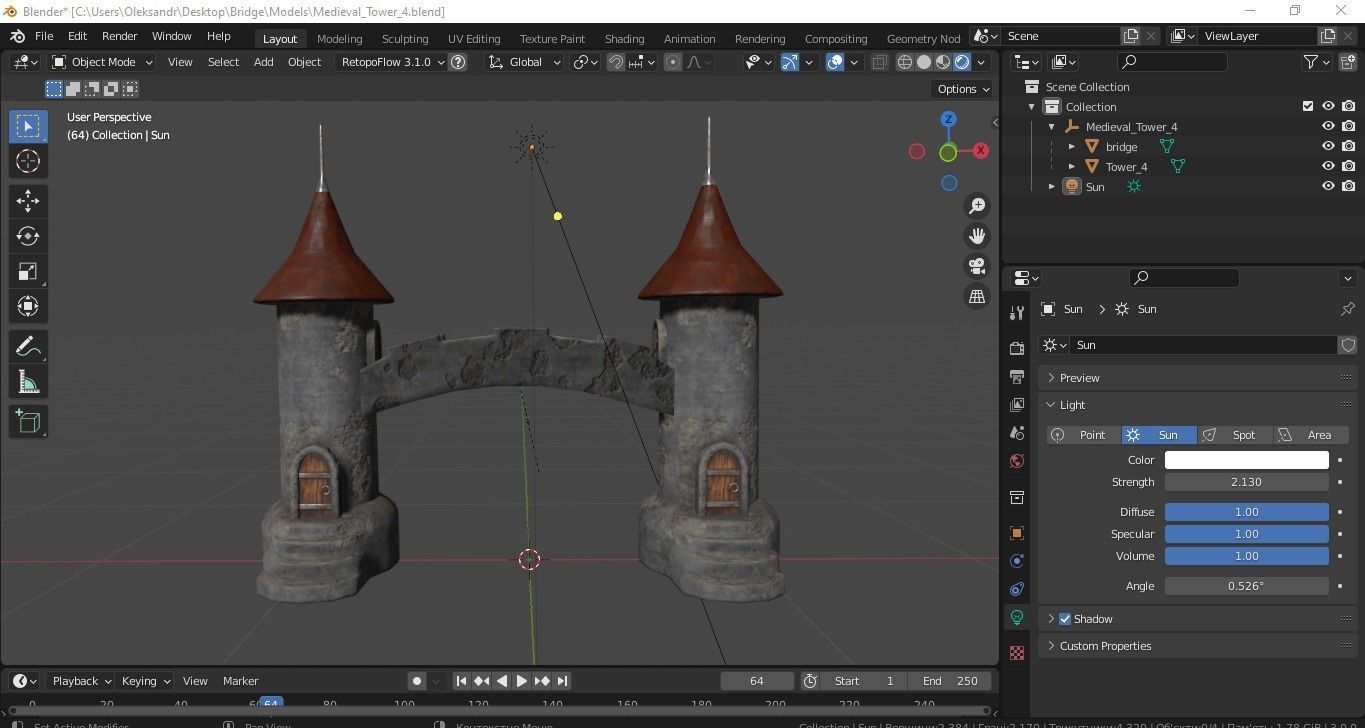1365x728 pixels.
Task: Open the Playback dropdown
Action: (x=81, y=681)
